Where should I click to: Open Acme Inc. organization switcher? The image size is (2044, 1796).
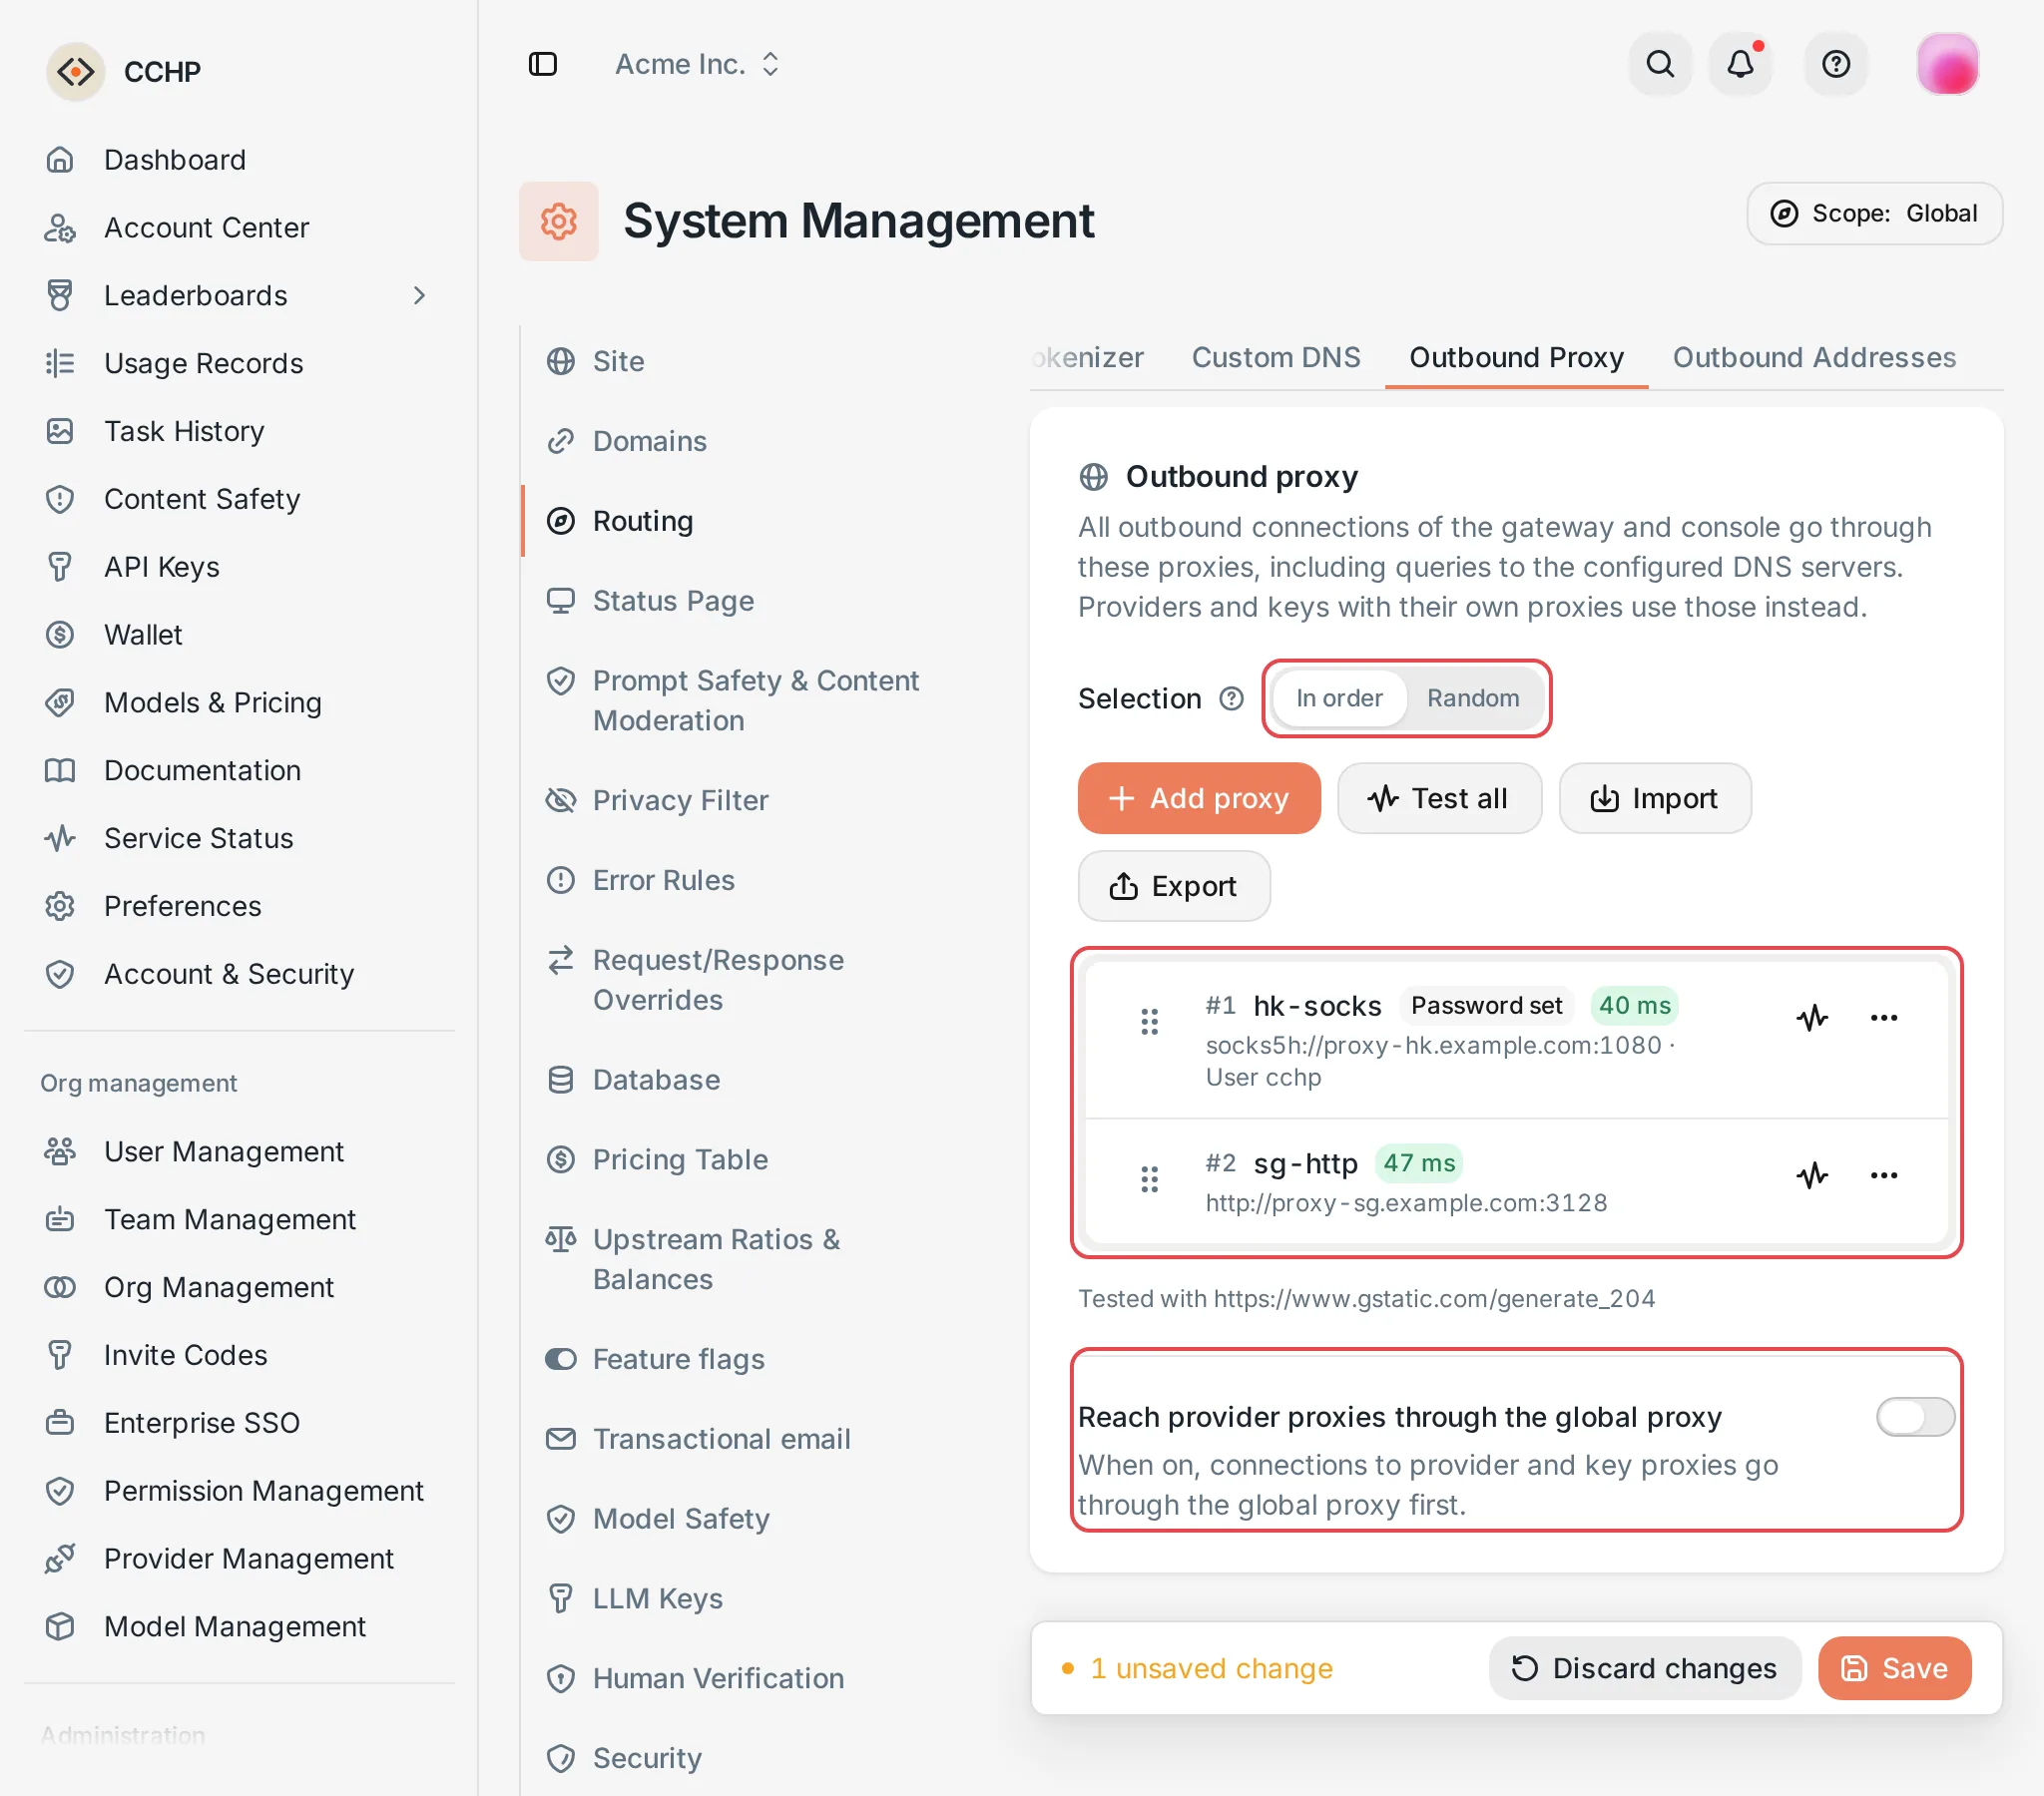pyautogui.click(x=698, y=64)
